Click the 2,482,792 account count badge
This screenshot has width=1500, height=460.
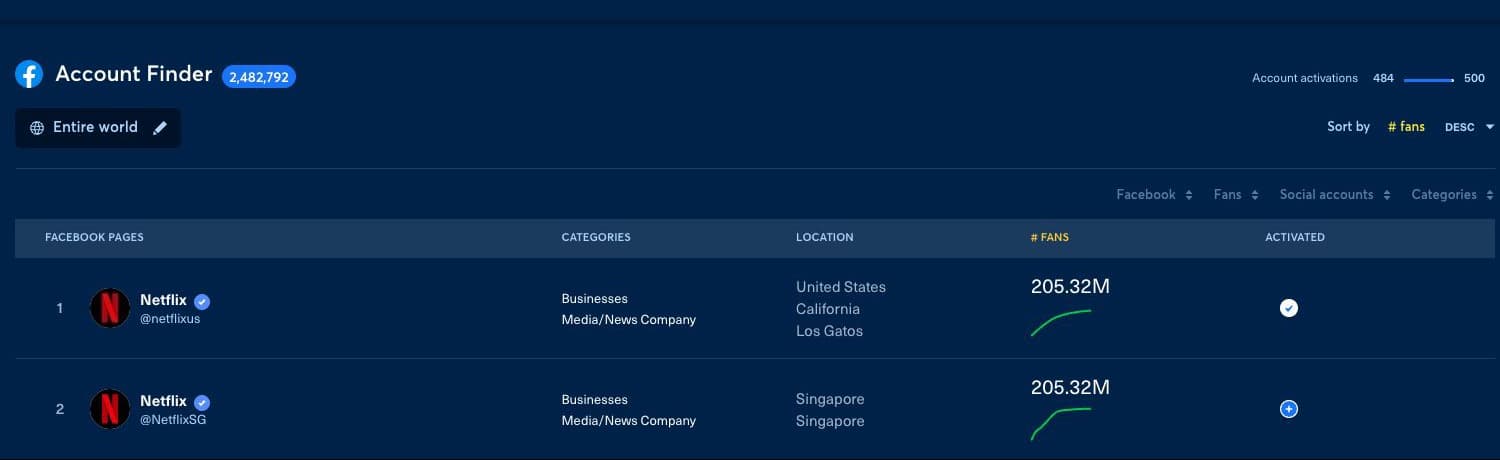(259, 76)
